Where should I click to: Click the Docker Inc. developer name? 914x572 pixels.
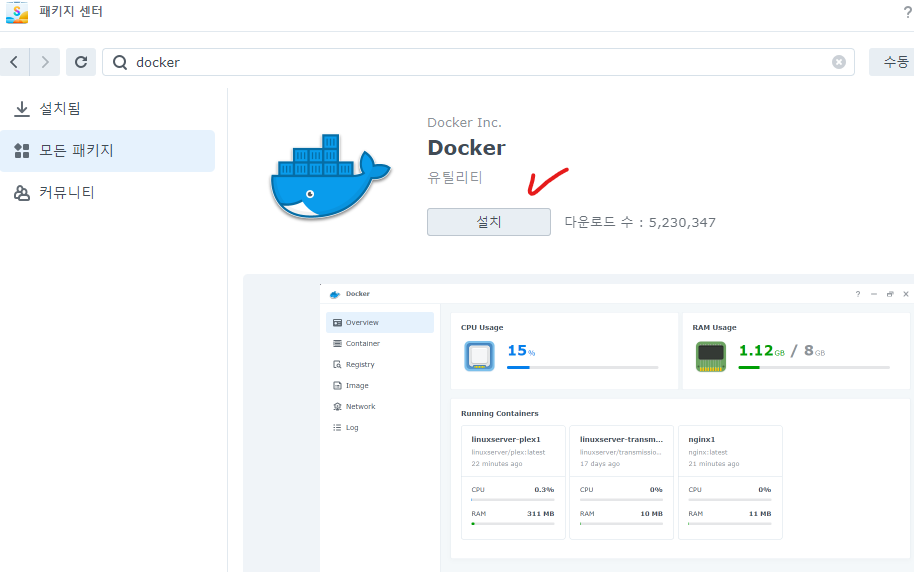point(464,122)
